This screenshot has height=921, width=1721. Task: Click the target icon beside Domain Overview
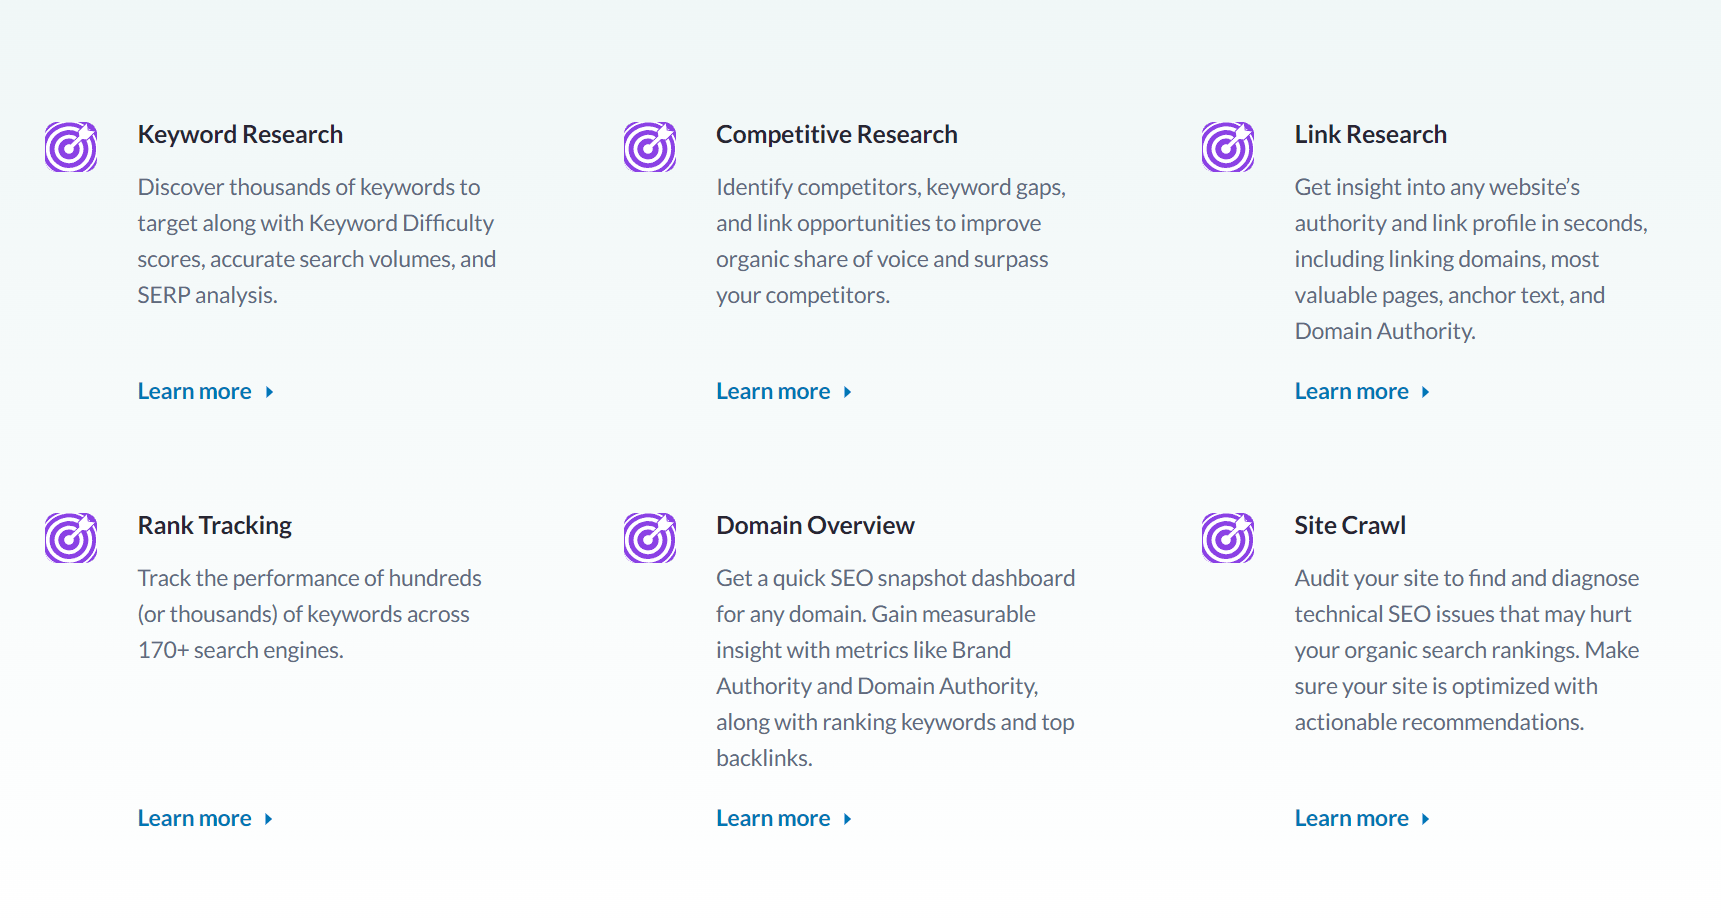[650, 538]
